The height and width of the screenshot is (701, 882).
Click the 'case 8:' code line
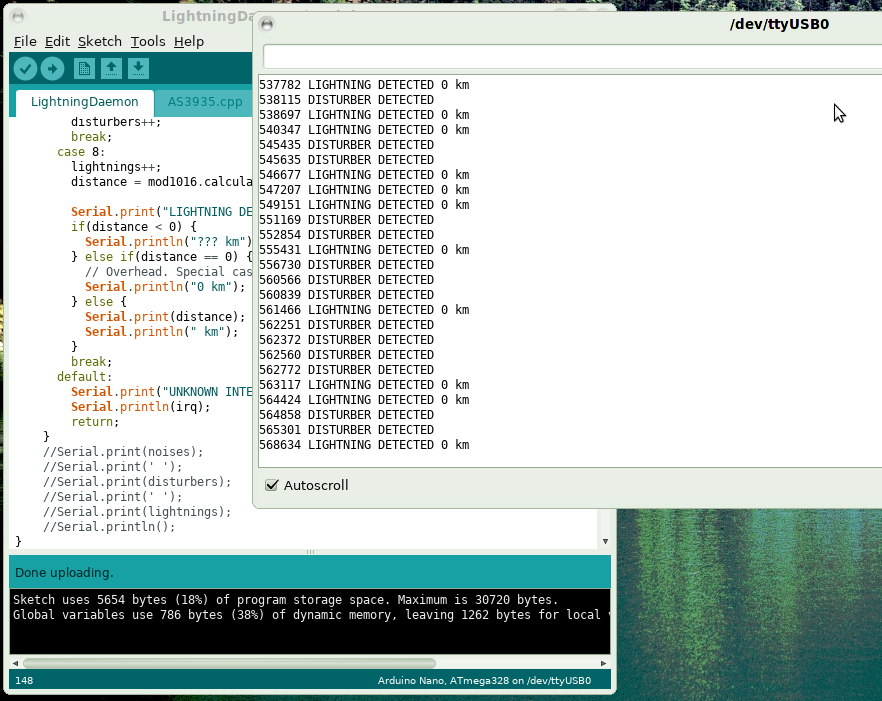(x=81, y=152)
